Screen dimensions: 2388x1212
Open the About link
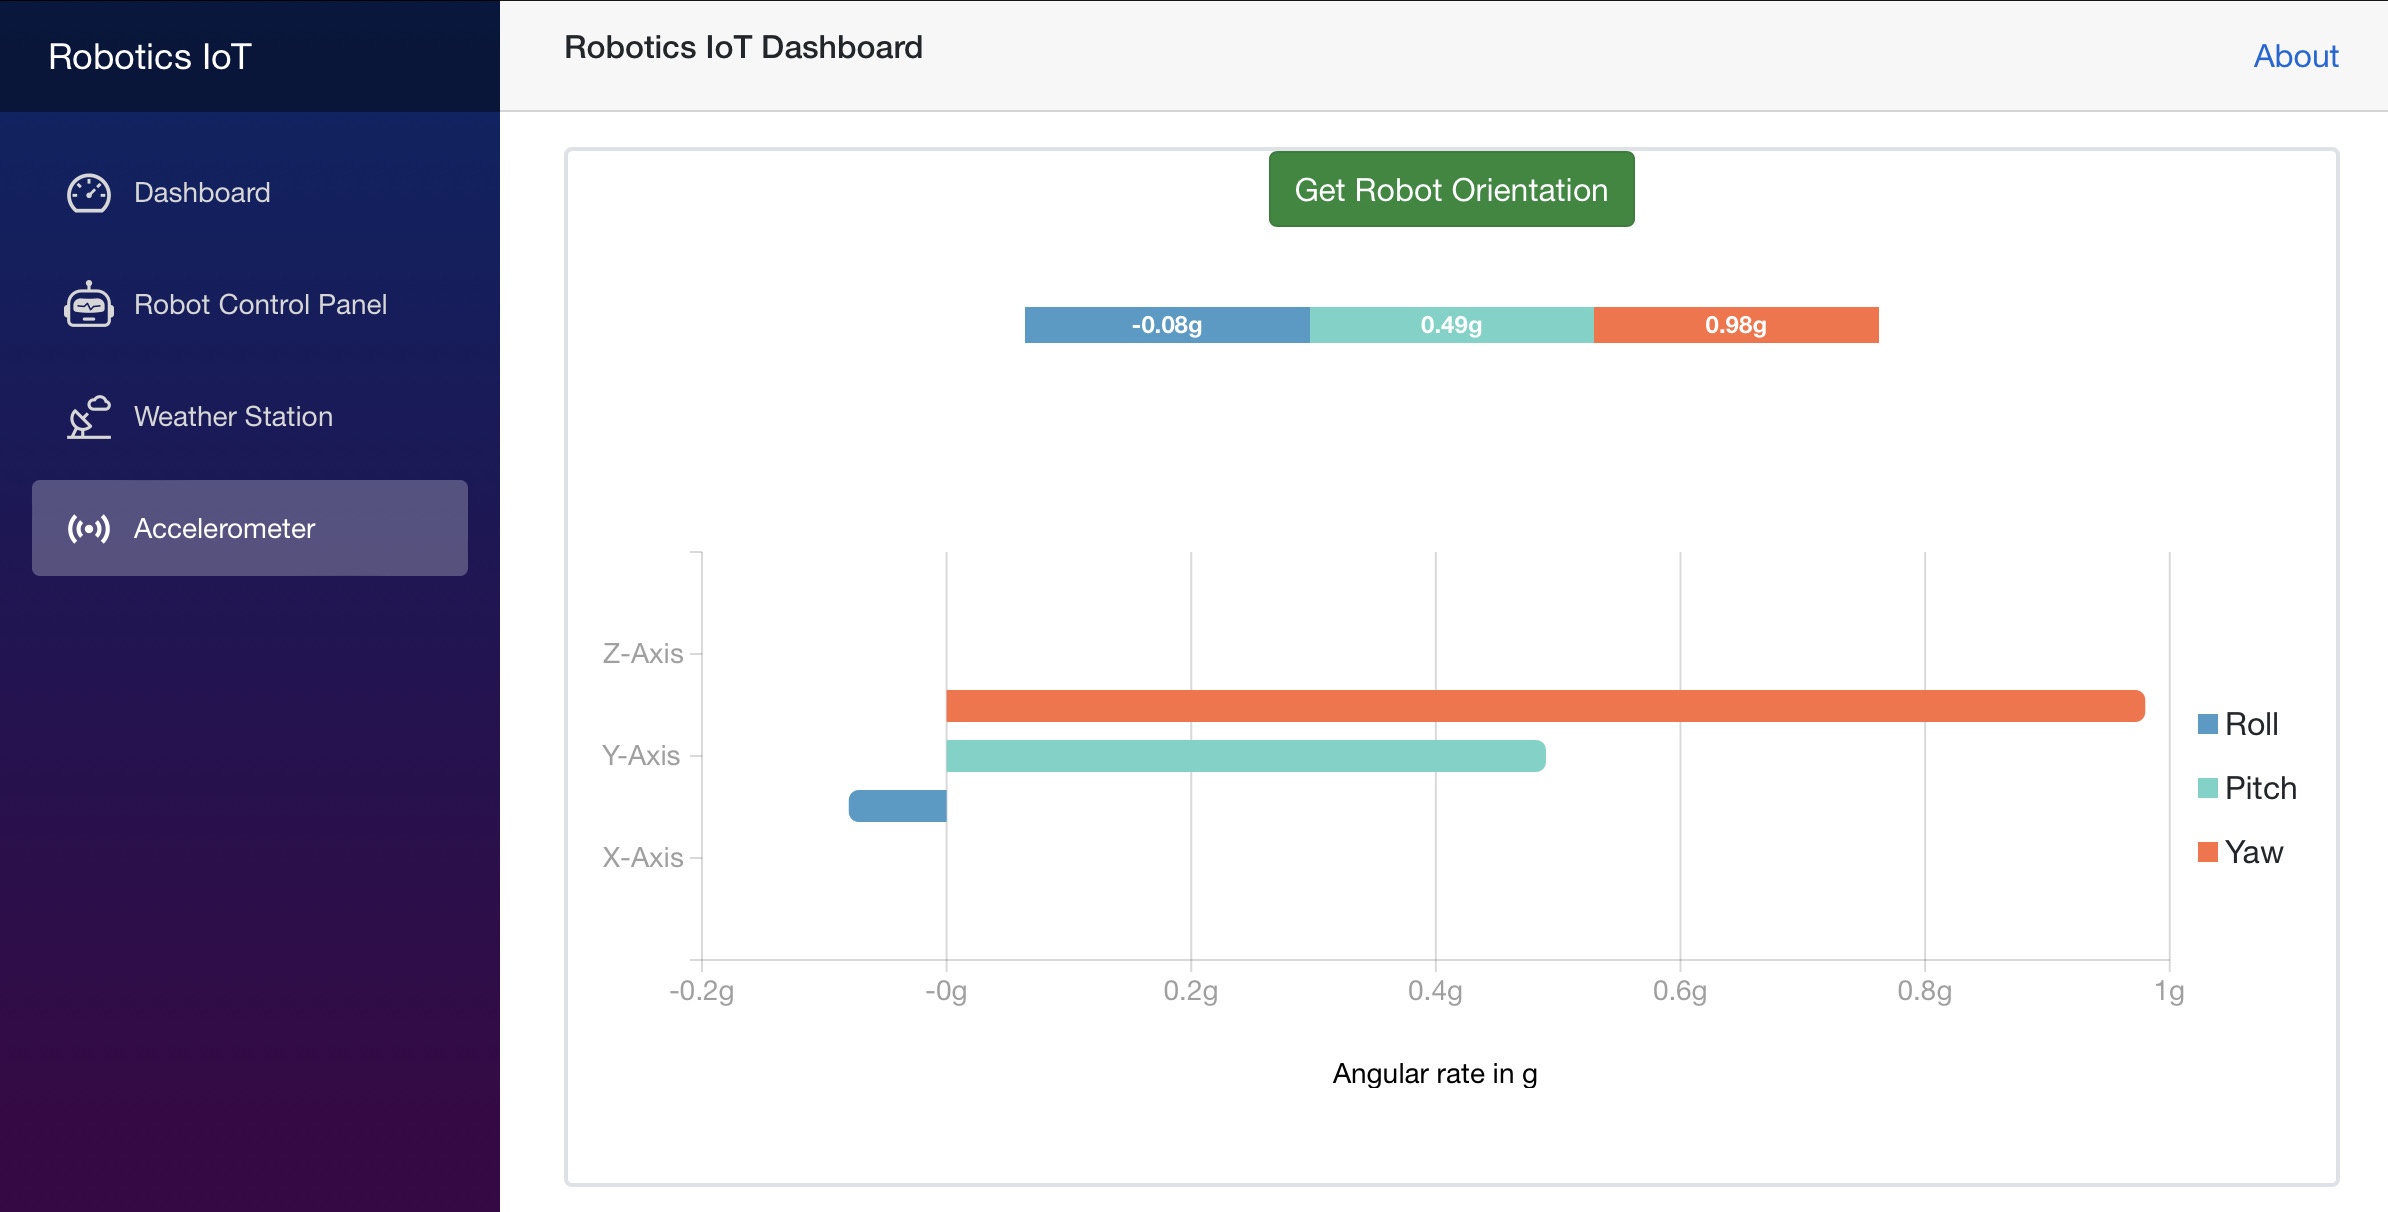coord(2295,56)
